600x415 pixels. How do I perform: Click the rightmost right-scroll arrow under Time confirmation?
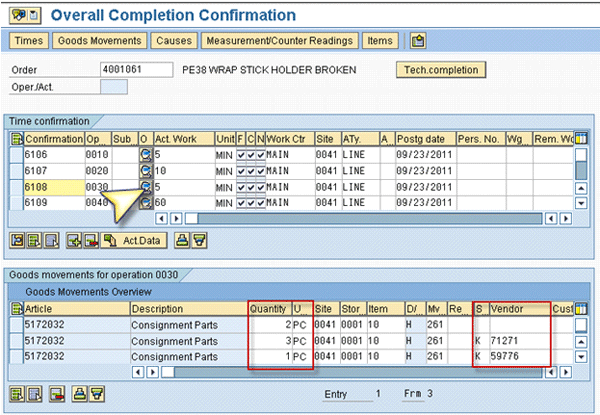click(x=566, y=218)
